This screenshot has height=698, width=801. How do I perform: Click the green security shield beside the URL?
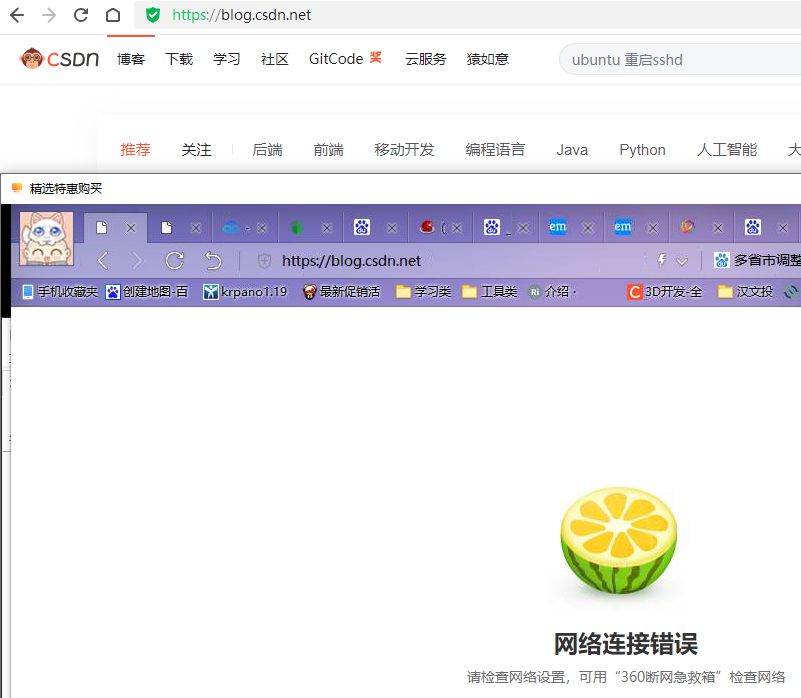152,15
